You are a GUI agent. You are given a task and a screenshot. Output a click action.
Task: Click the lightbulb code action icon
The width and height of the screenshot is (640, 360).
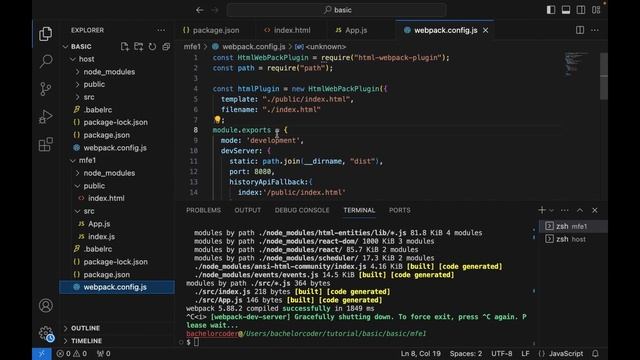pos(217,120)
